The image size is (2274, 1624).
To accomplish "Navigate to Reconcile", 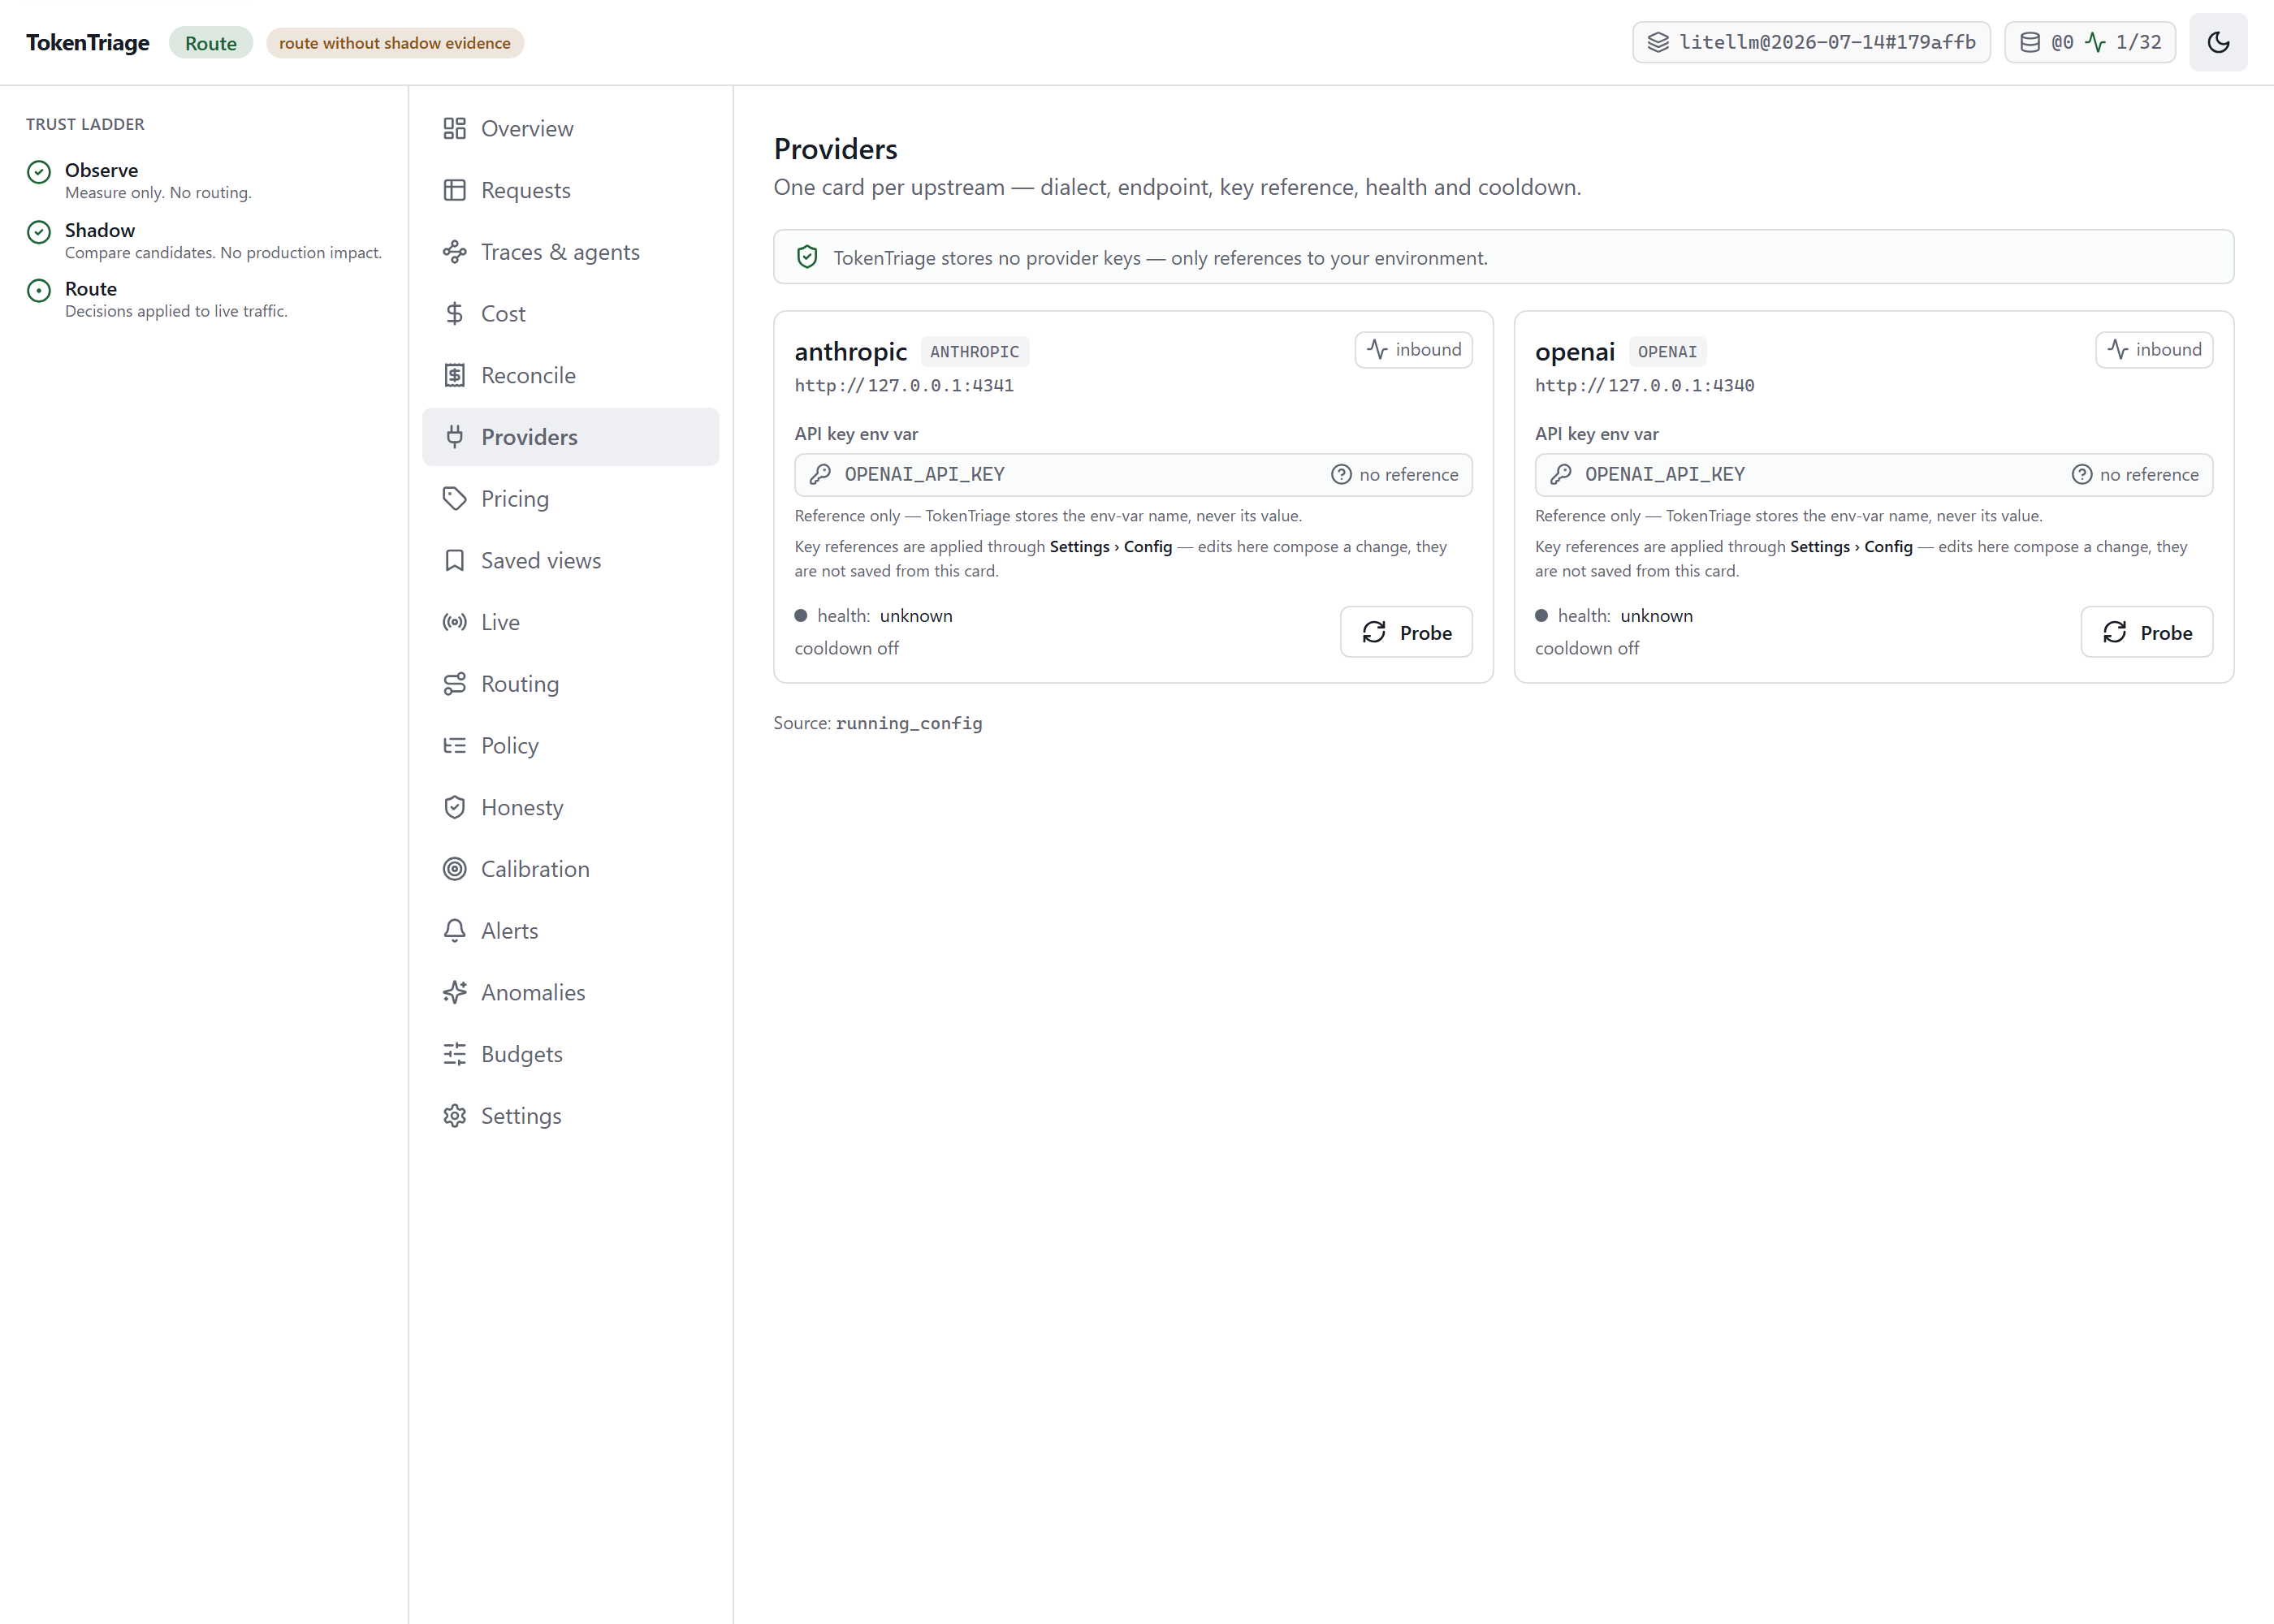I will click(x=570, y=375).
